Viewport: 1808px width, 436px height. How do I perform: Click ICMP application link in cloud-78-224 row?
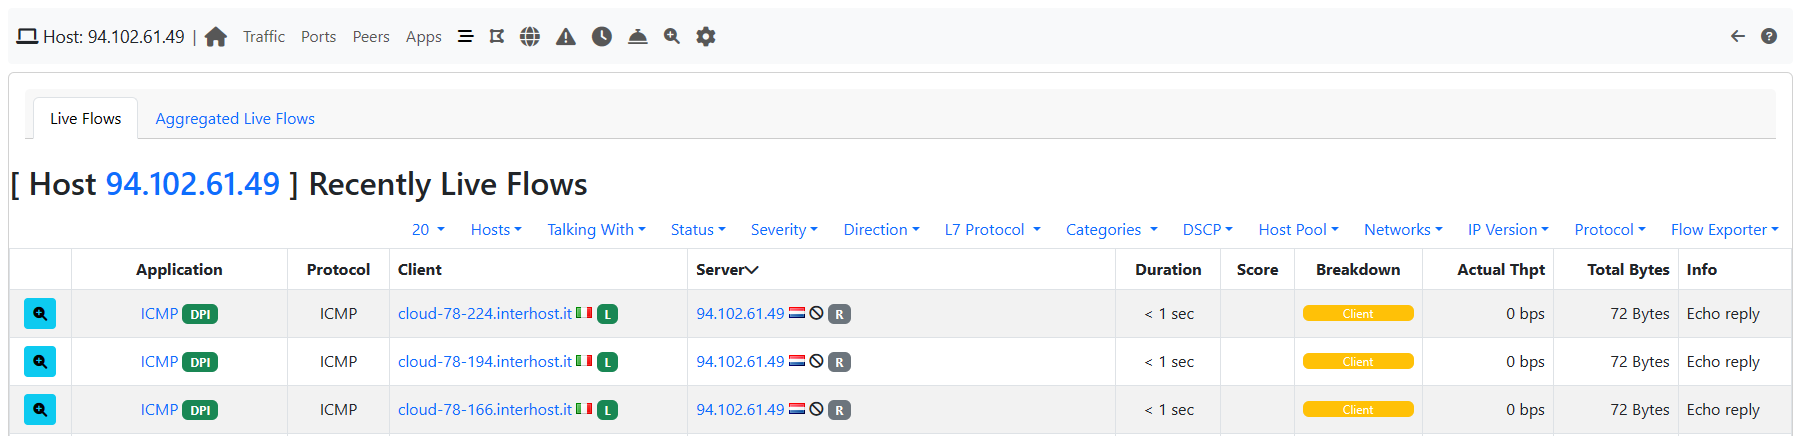coord(159,313)
